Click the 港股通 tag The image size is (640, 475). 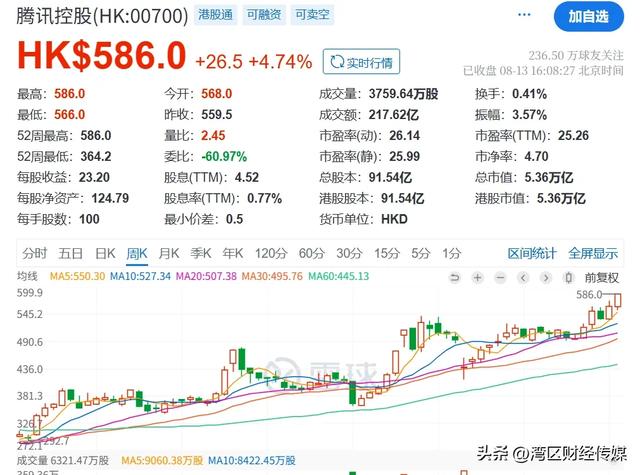pos(216,15)
